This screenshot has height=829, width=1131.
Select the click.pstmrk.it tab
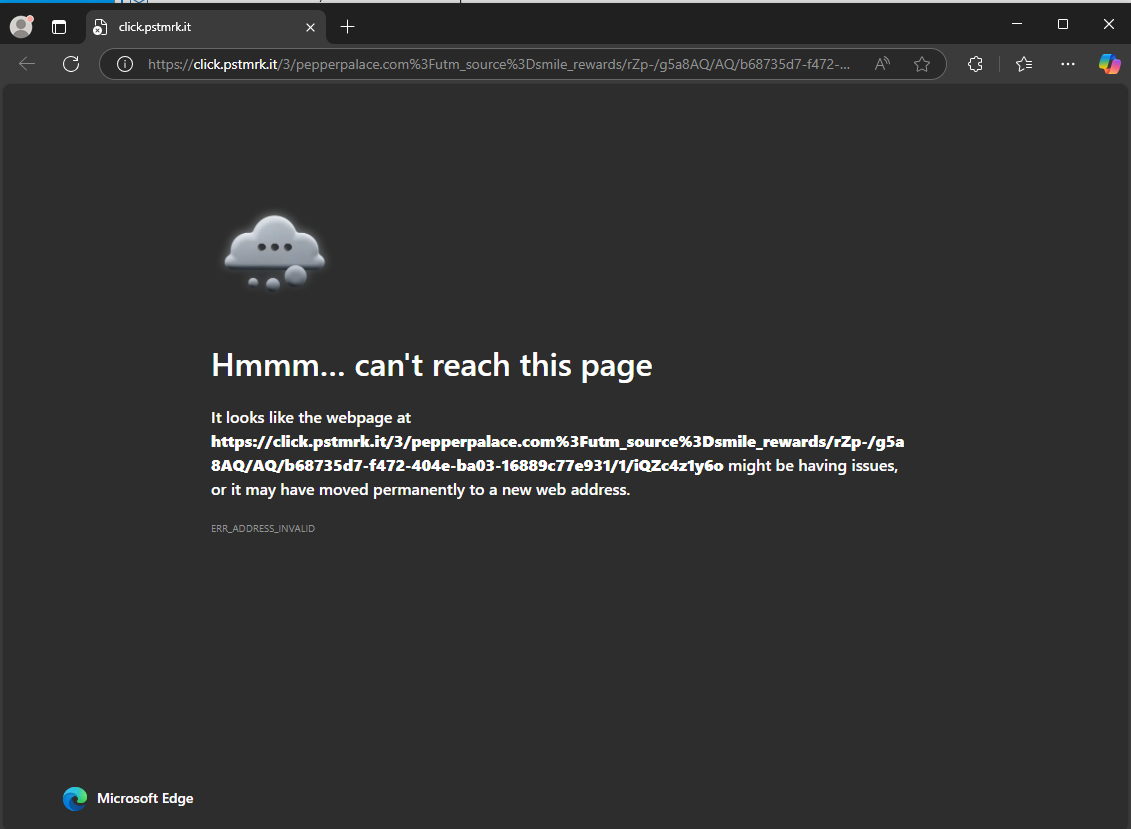pyautogui.click(x=205, y=27)
